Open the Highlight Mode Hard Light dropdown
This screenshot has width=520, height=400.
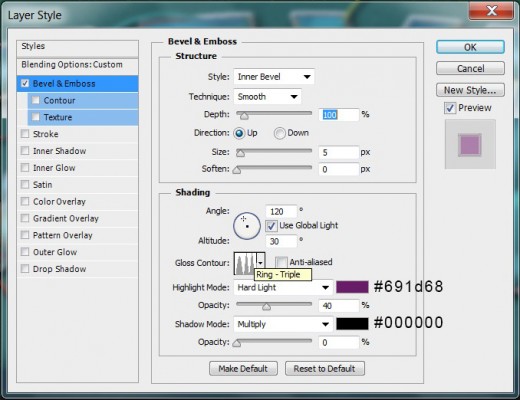(x=283, y=287)
